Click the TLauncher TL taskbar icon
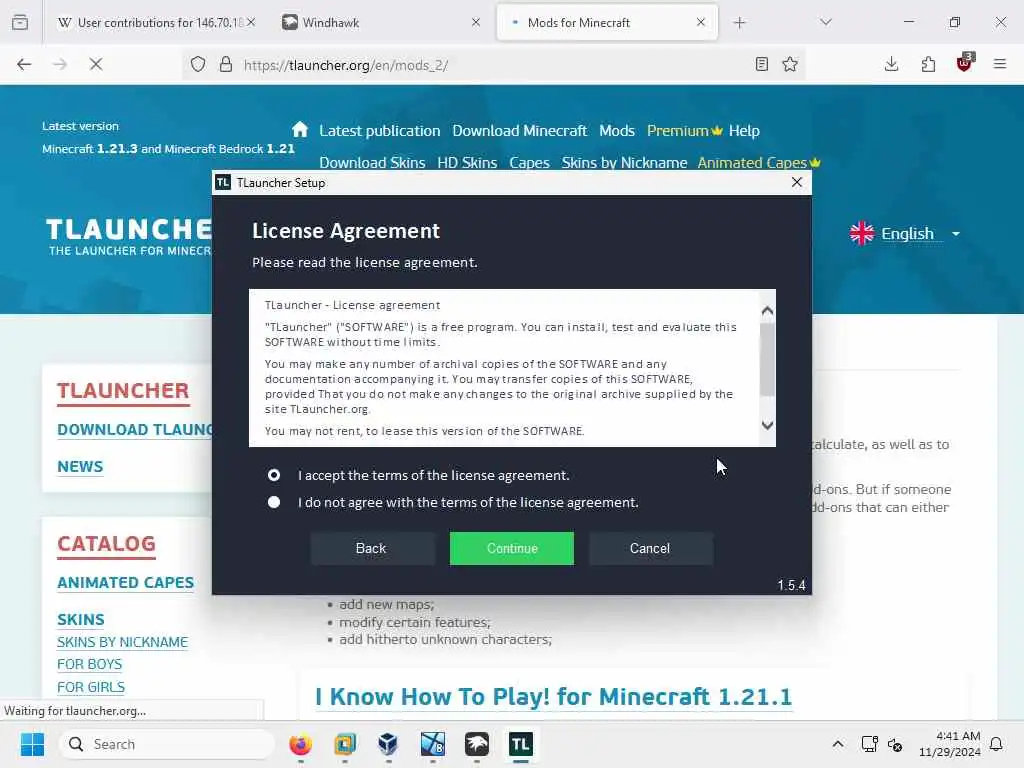 point(520,744)
